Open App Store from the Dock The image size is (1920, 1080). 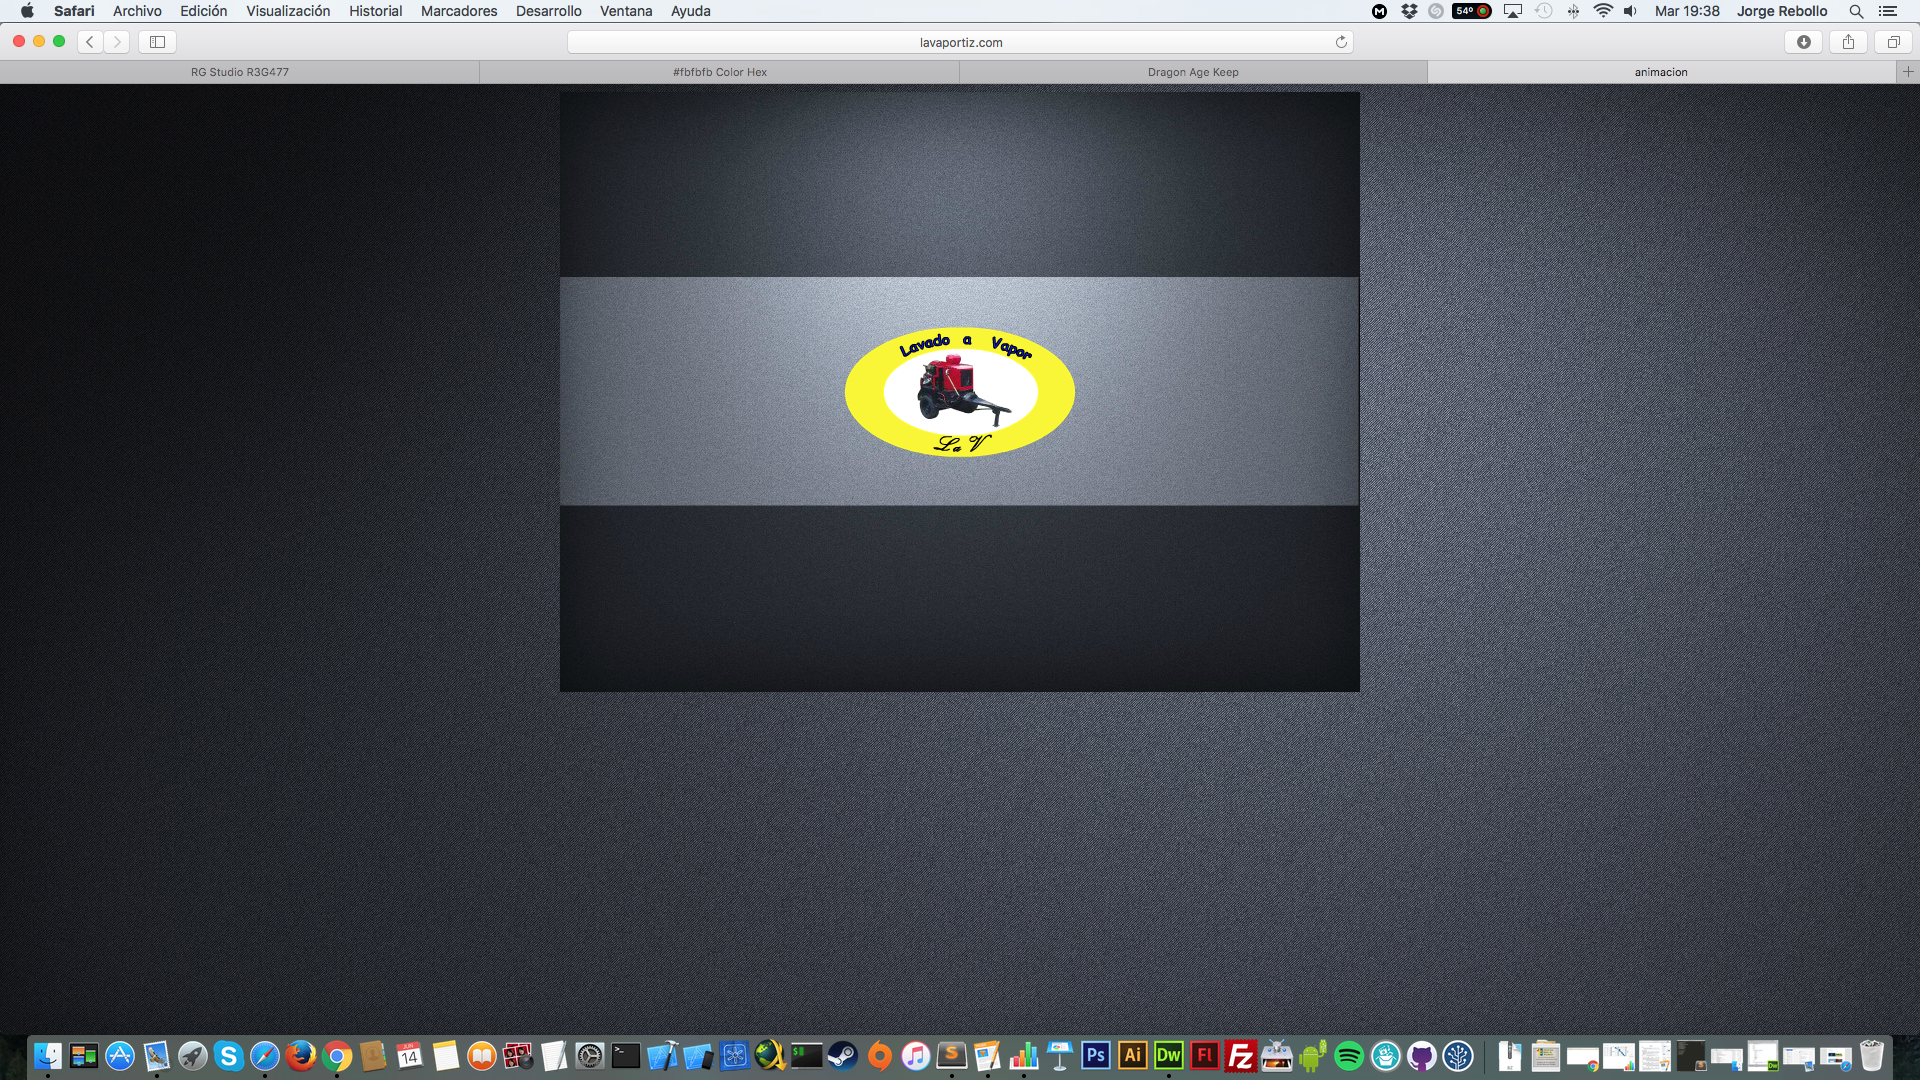(120, 1055)
